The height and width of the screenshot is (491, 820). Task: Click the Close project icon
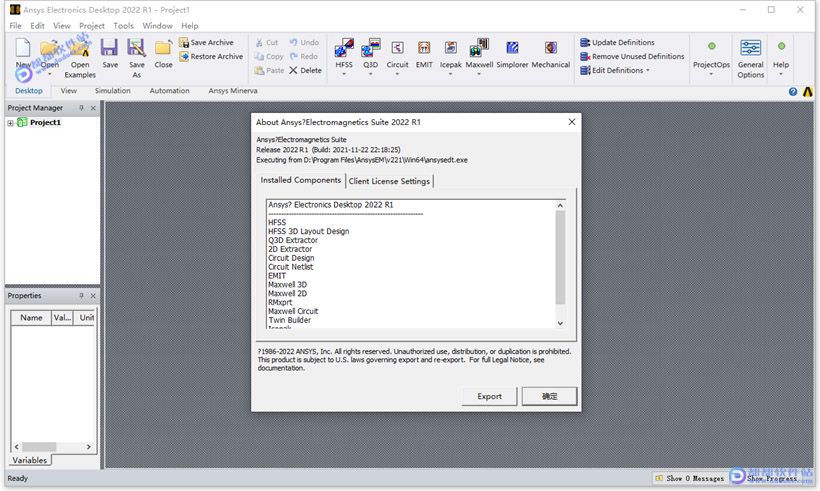point(163,48)
